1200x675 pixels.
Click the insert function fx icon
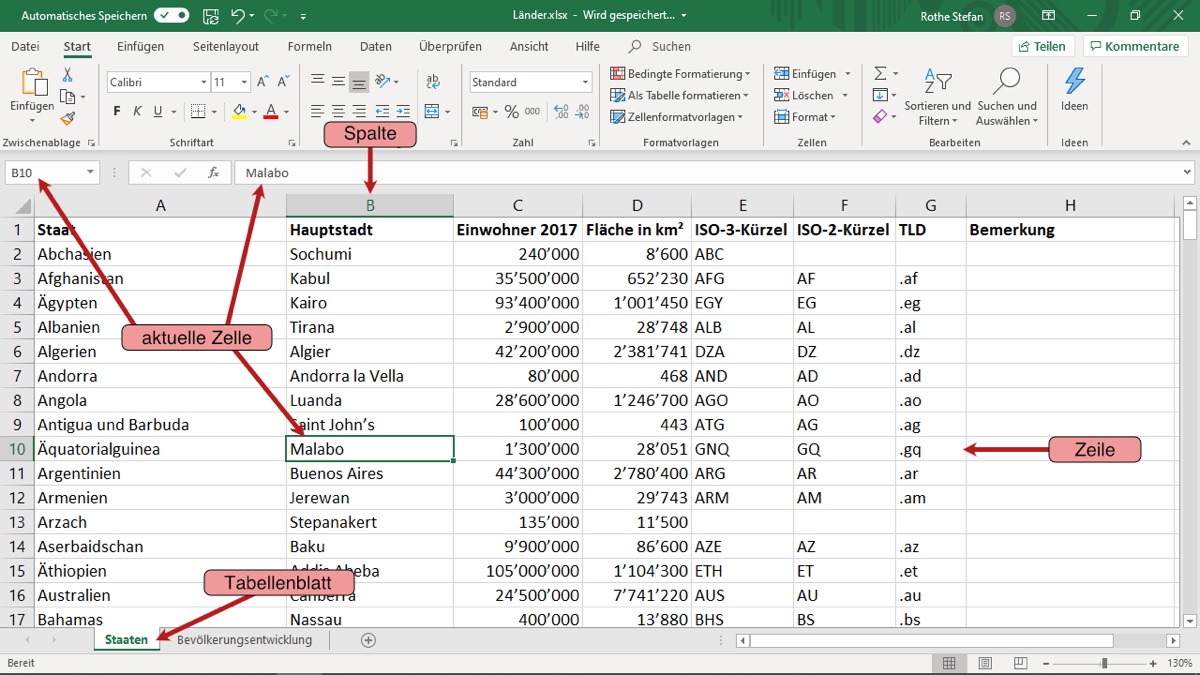[213, 173]
